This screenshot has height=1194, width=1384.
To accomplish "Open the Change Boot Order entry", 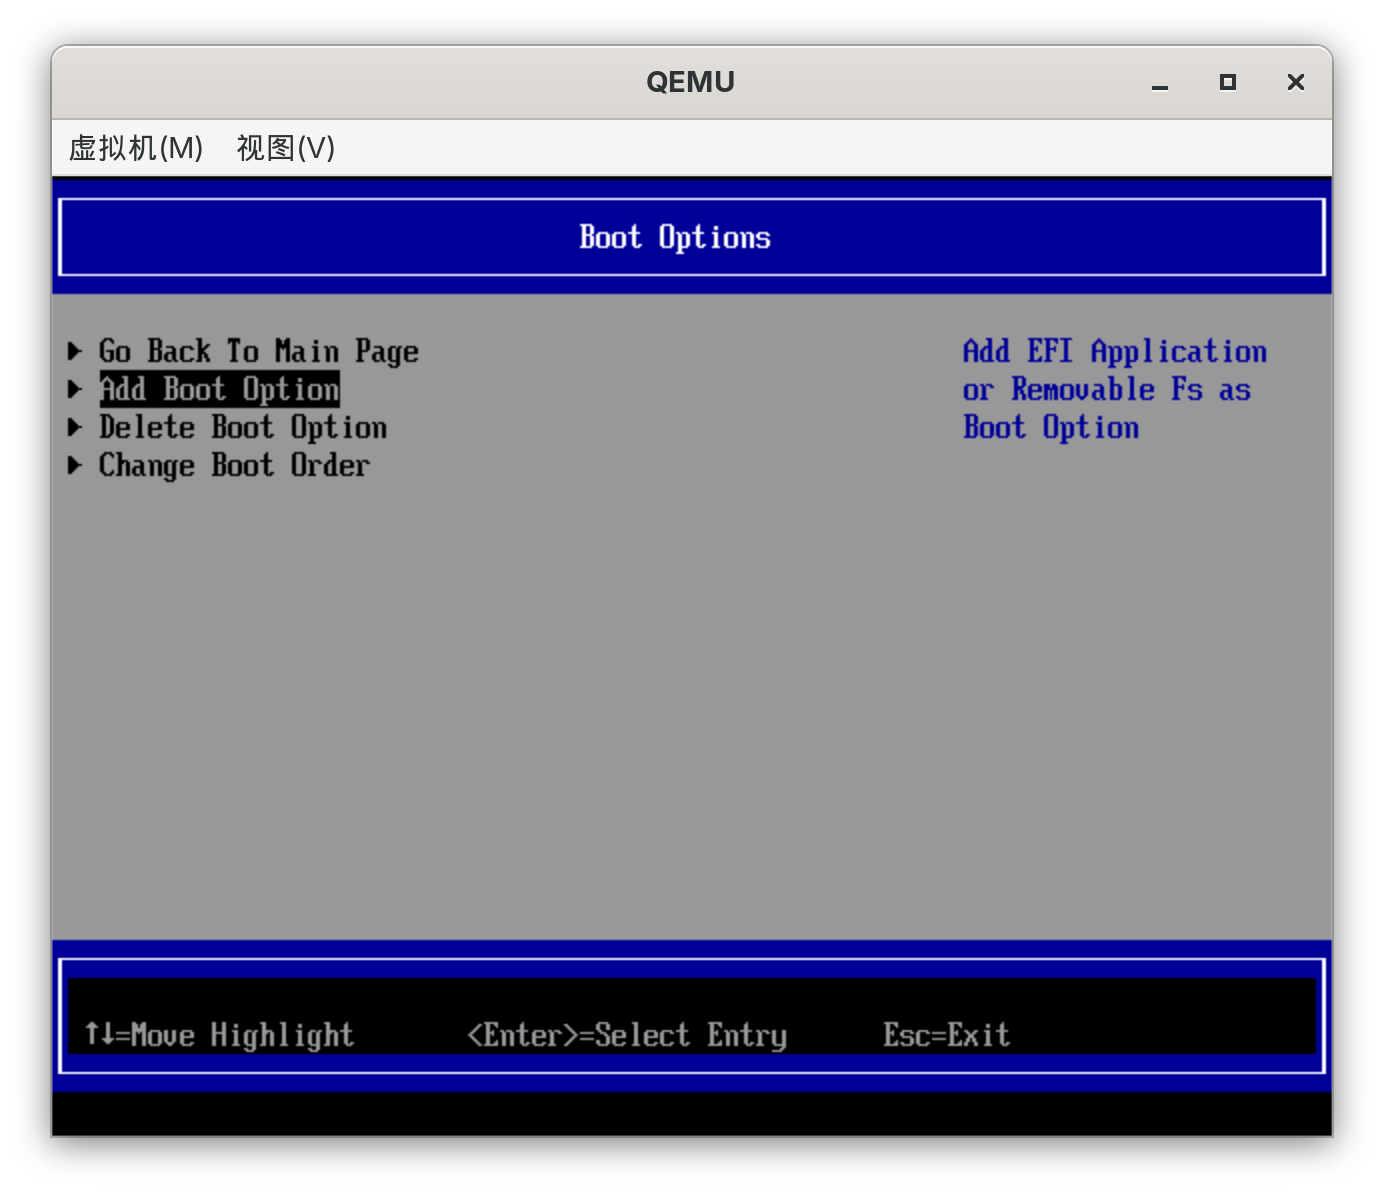I will 234,466.
